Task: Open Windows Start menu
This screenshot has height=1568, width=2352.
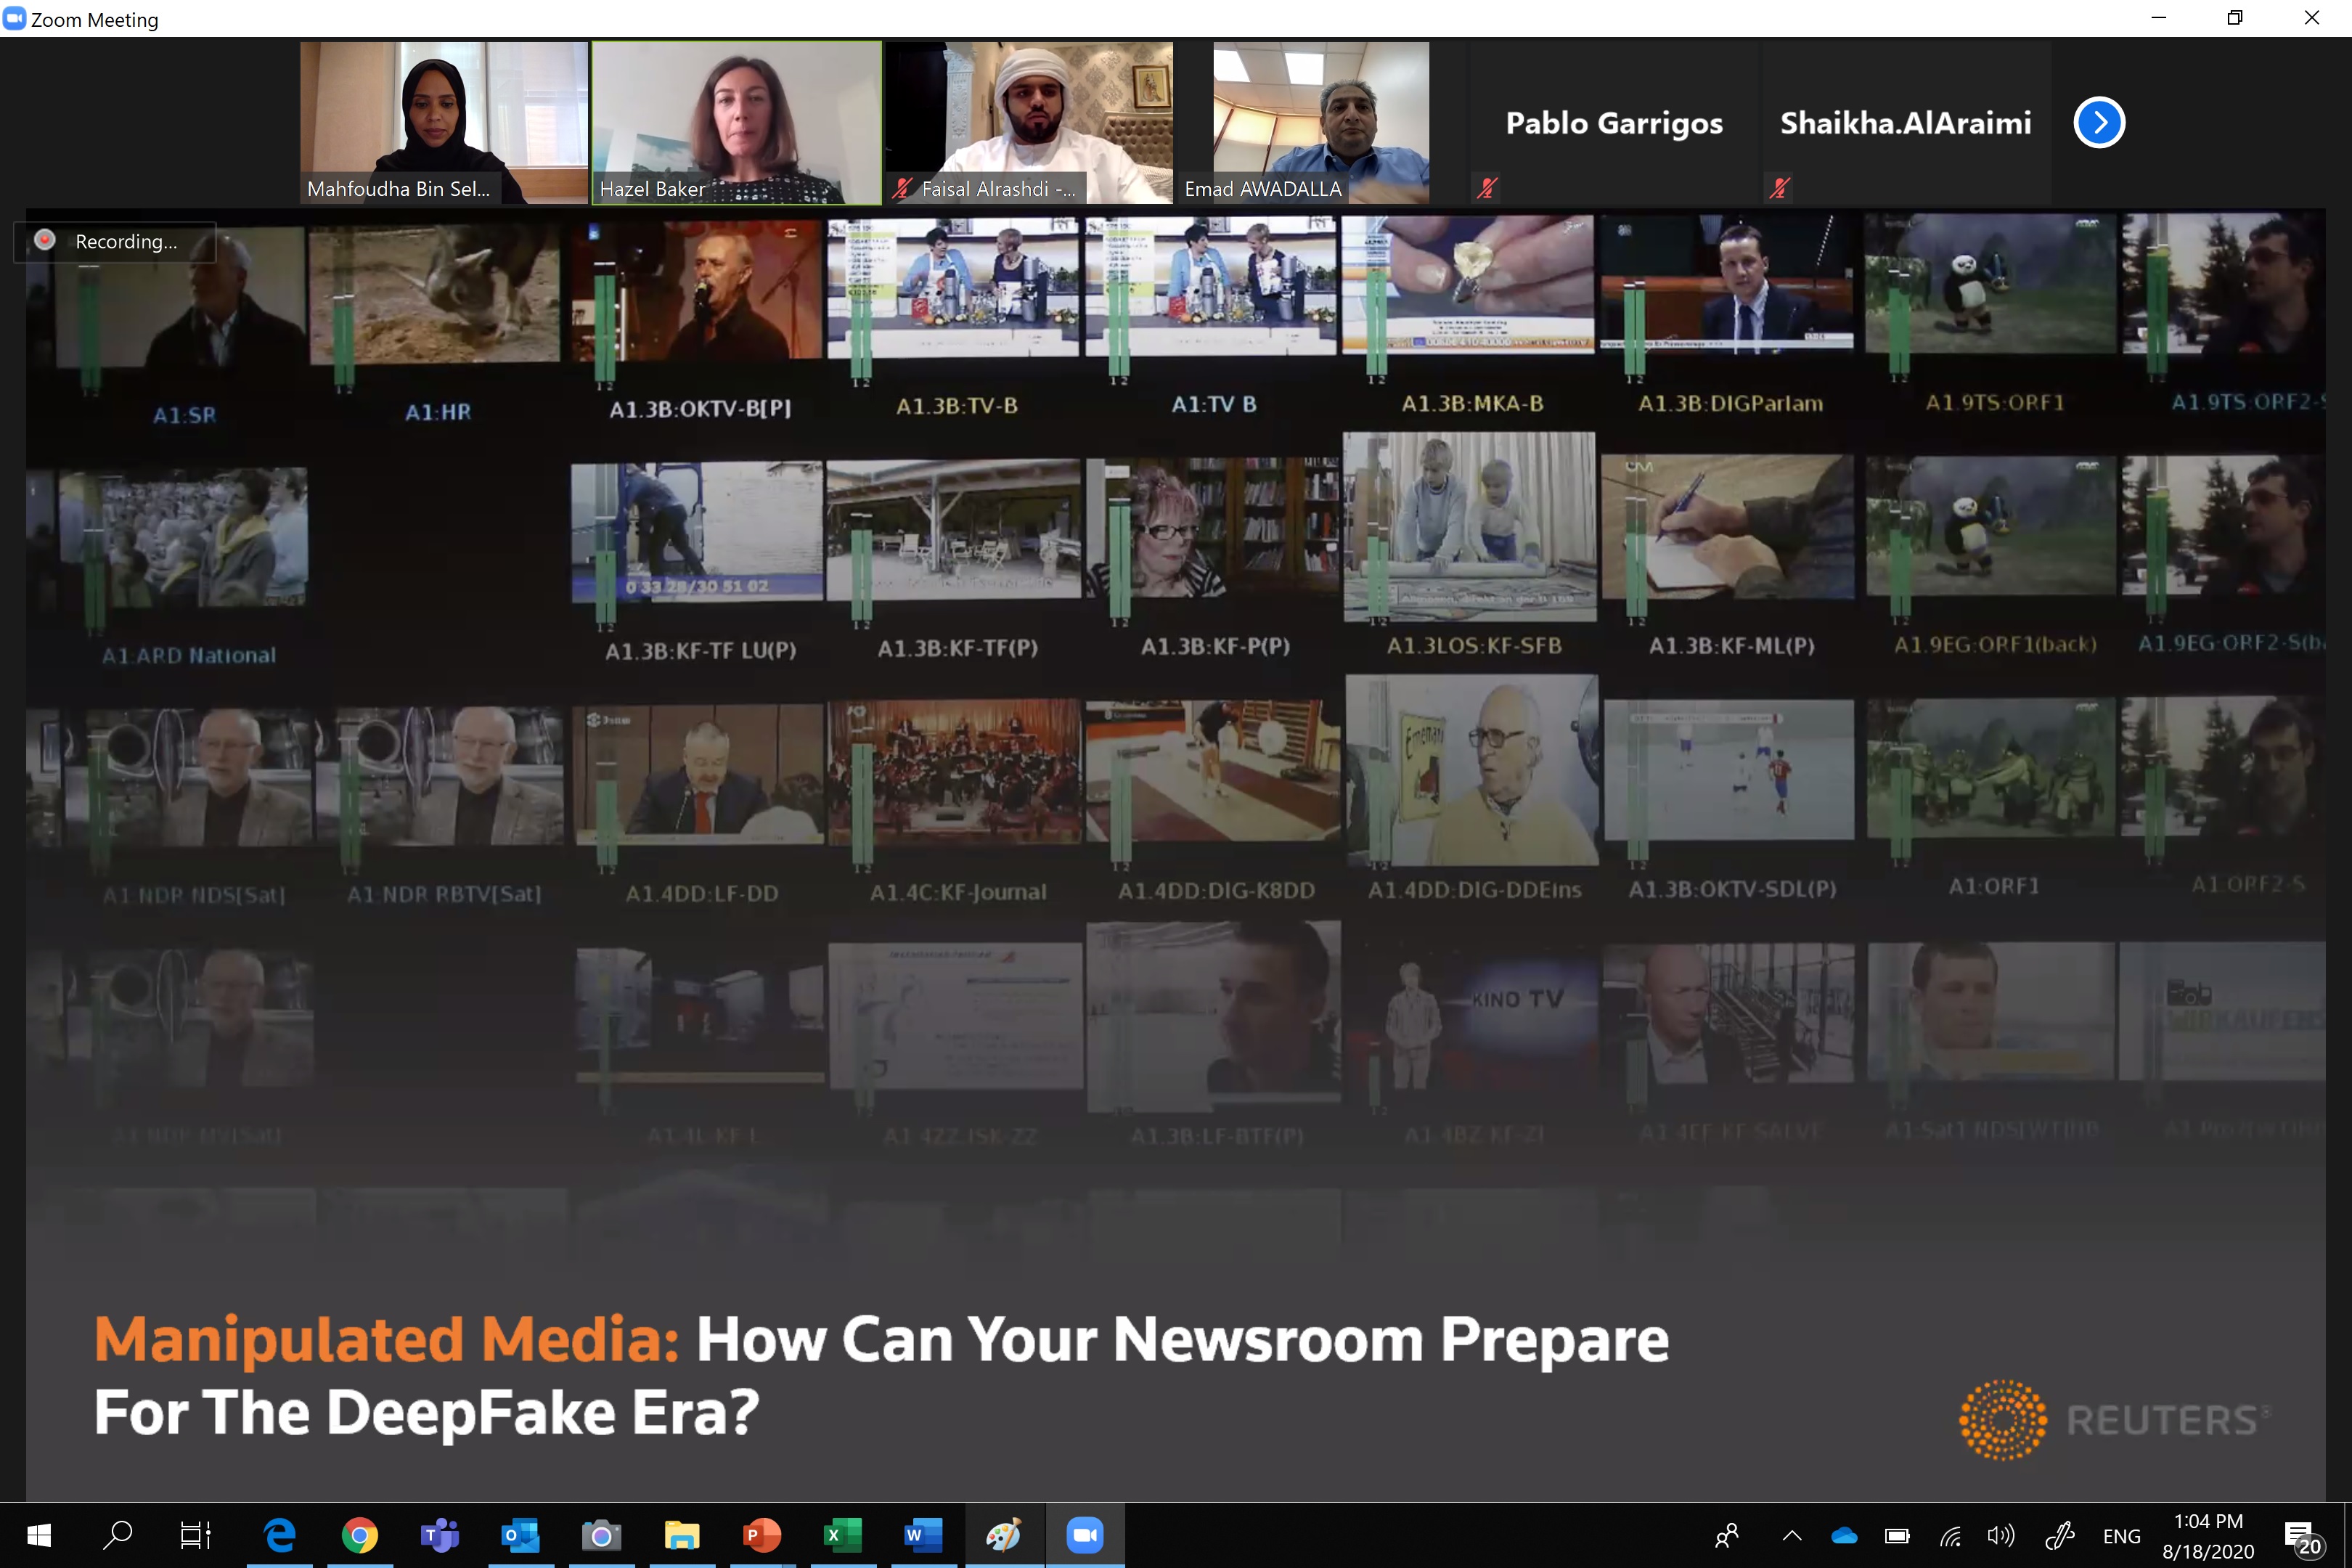Action: click(38, 1535)
